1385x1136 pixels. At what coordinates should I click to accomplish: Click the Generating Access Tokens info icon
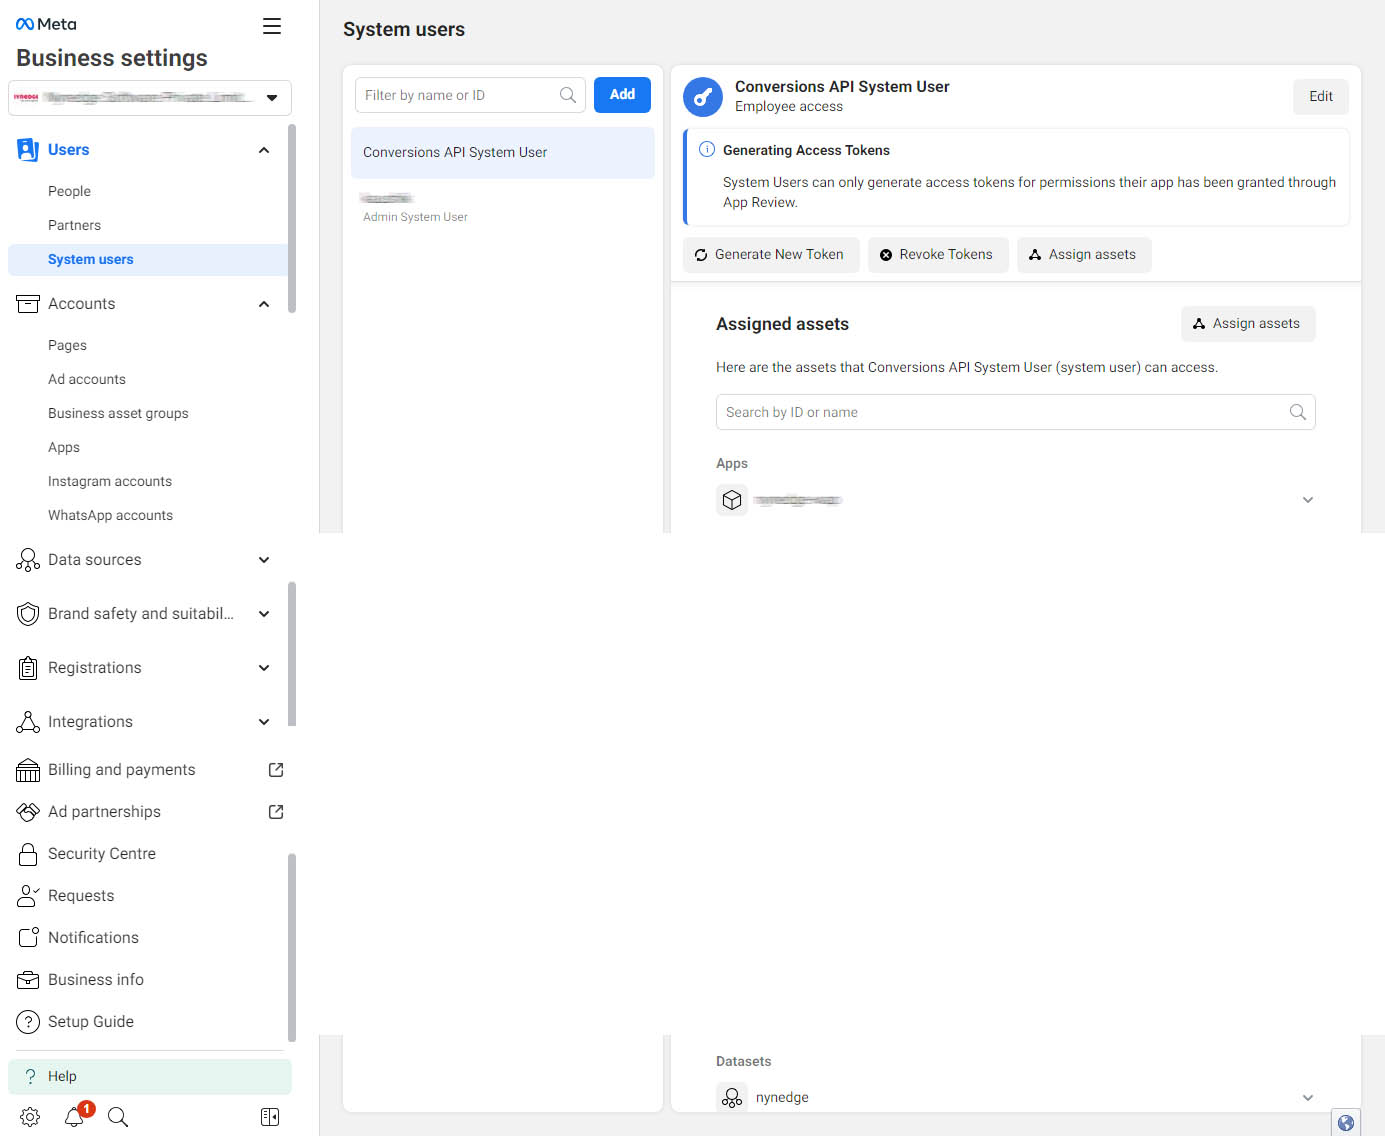click(x=707, y=150)
